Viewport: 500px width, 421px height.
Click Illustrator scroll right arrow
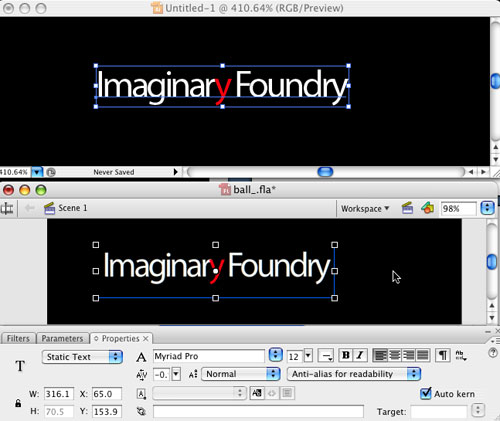pos(483,172)
